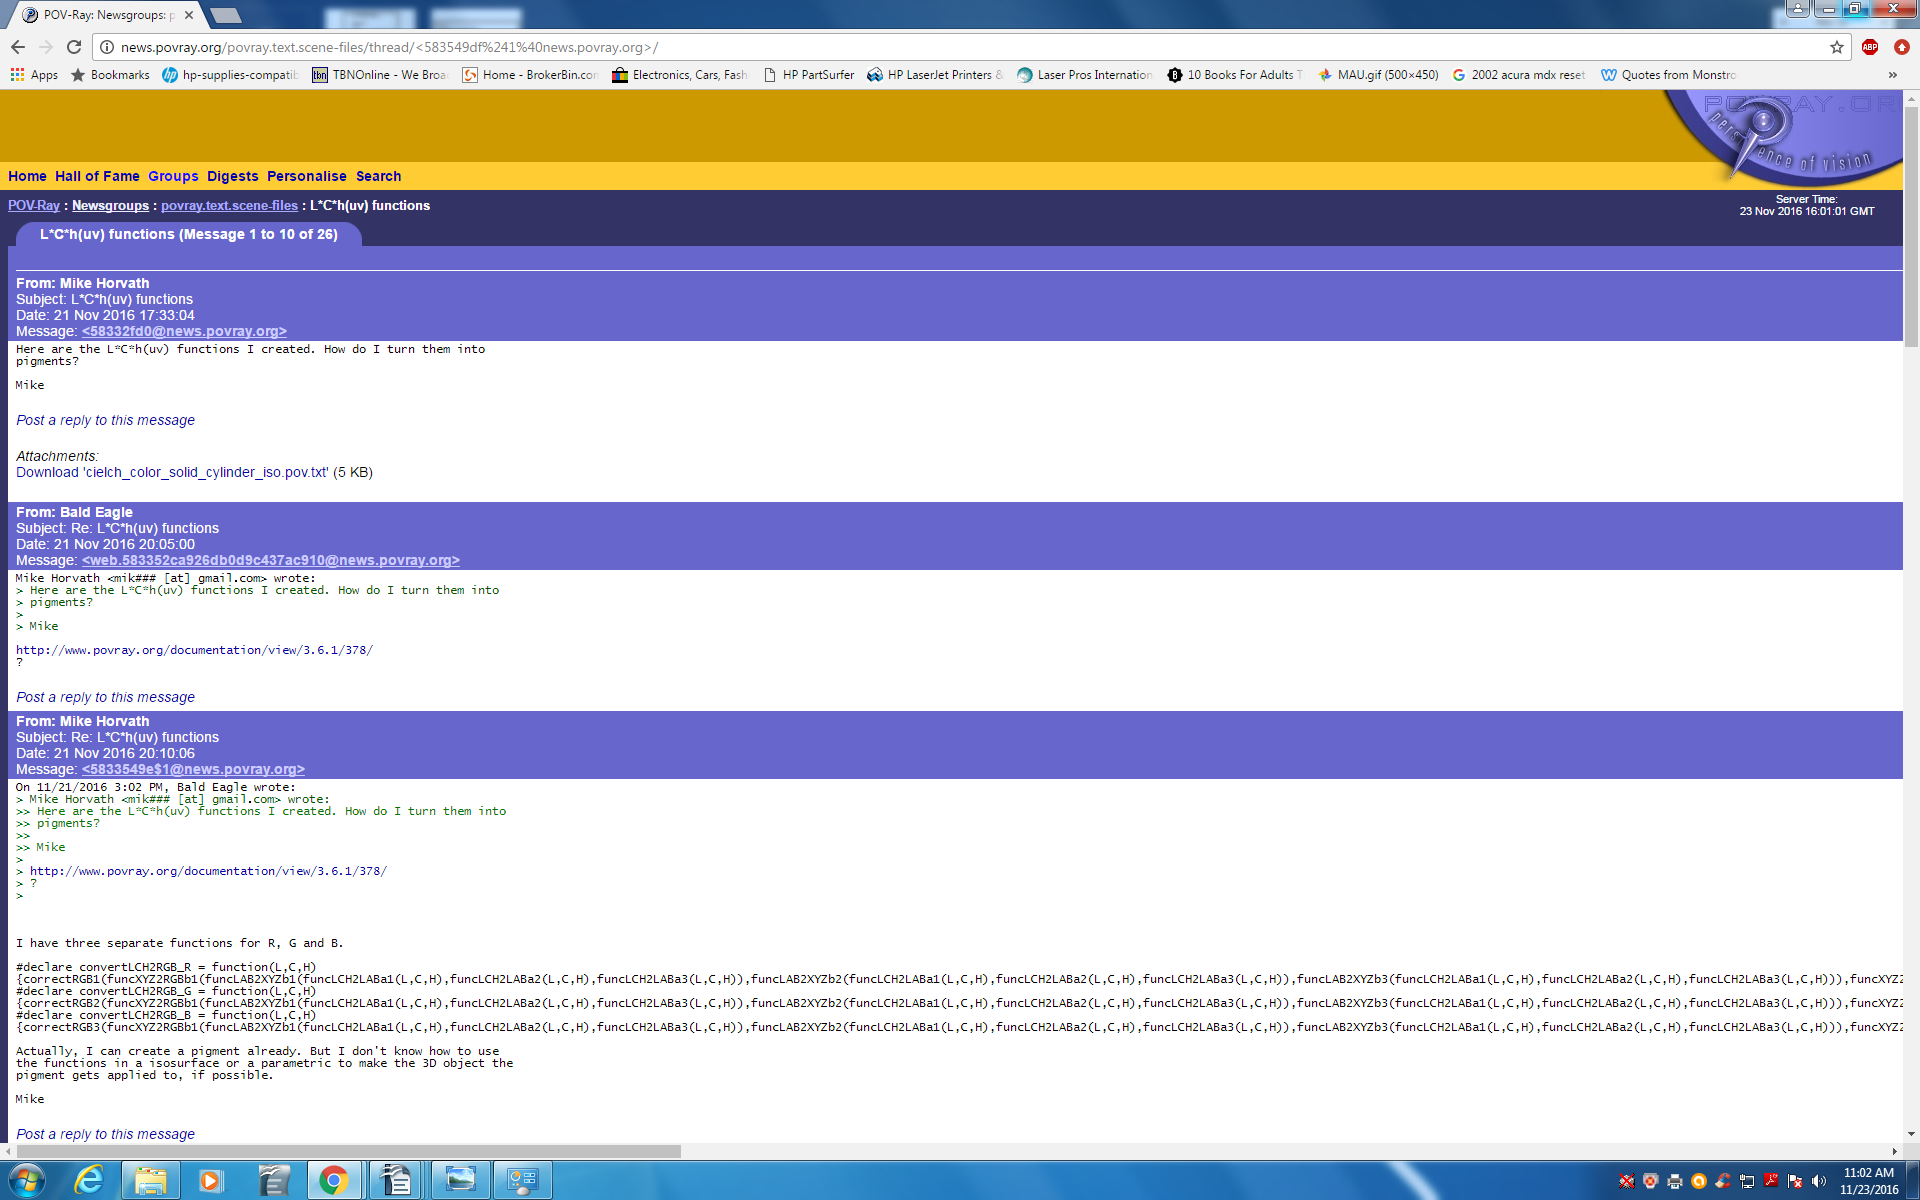The width and height of the screenshot is (1920, 1200).
Task: Open the povray.text.scene-files breadcrumb link
Action: [229, 206]
